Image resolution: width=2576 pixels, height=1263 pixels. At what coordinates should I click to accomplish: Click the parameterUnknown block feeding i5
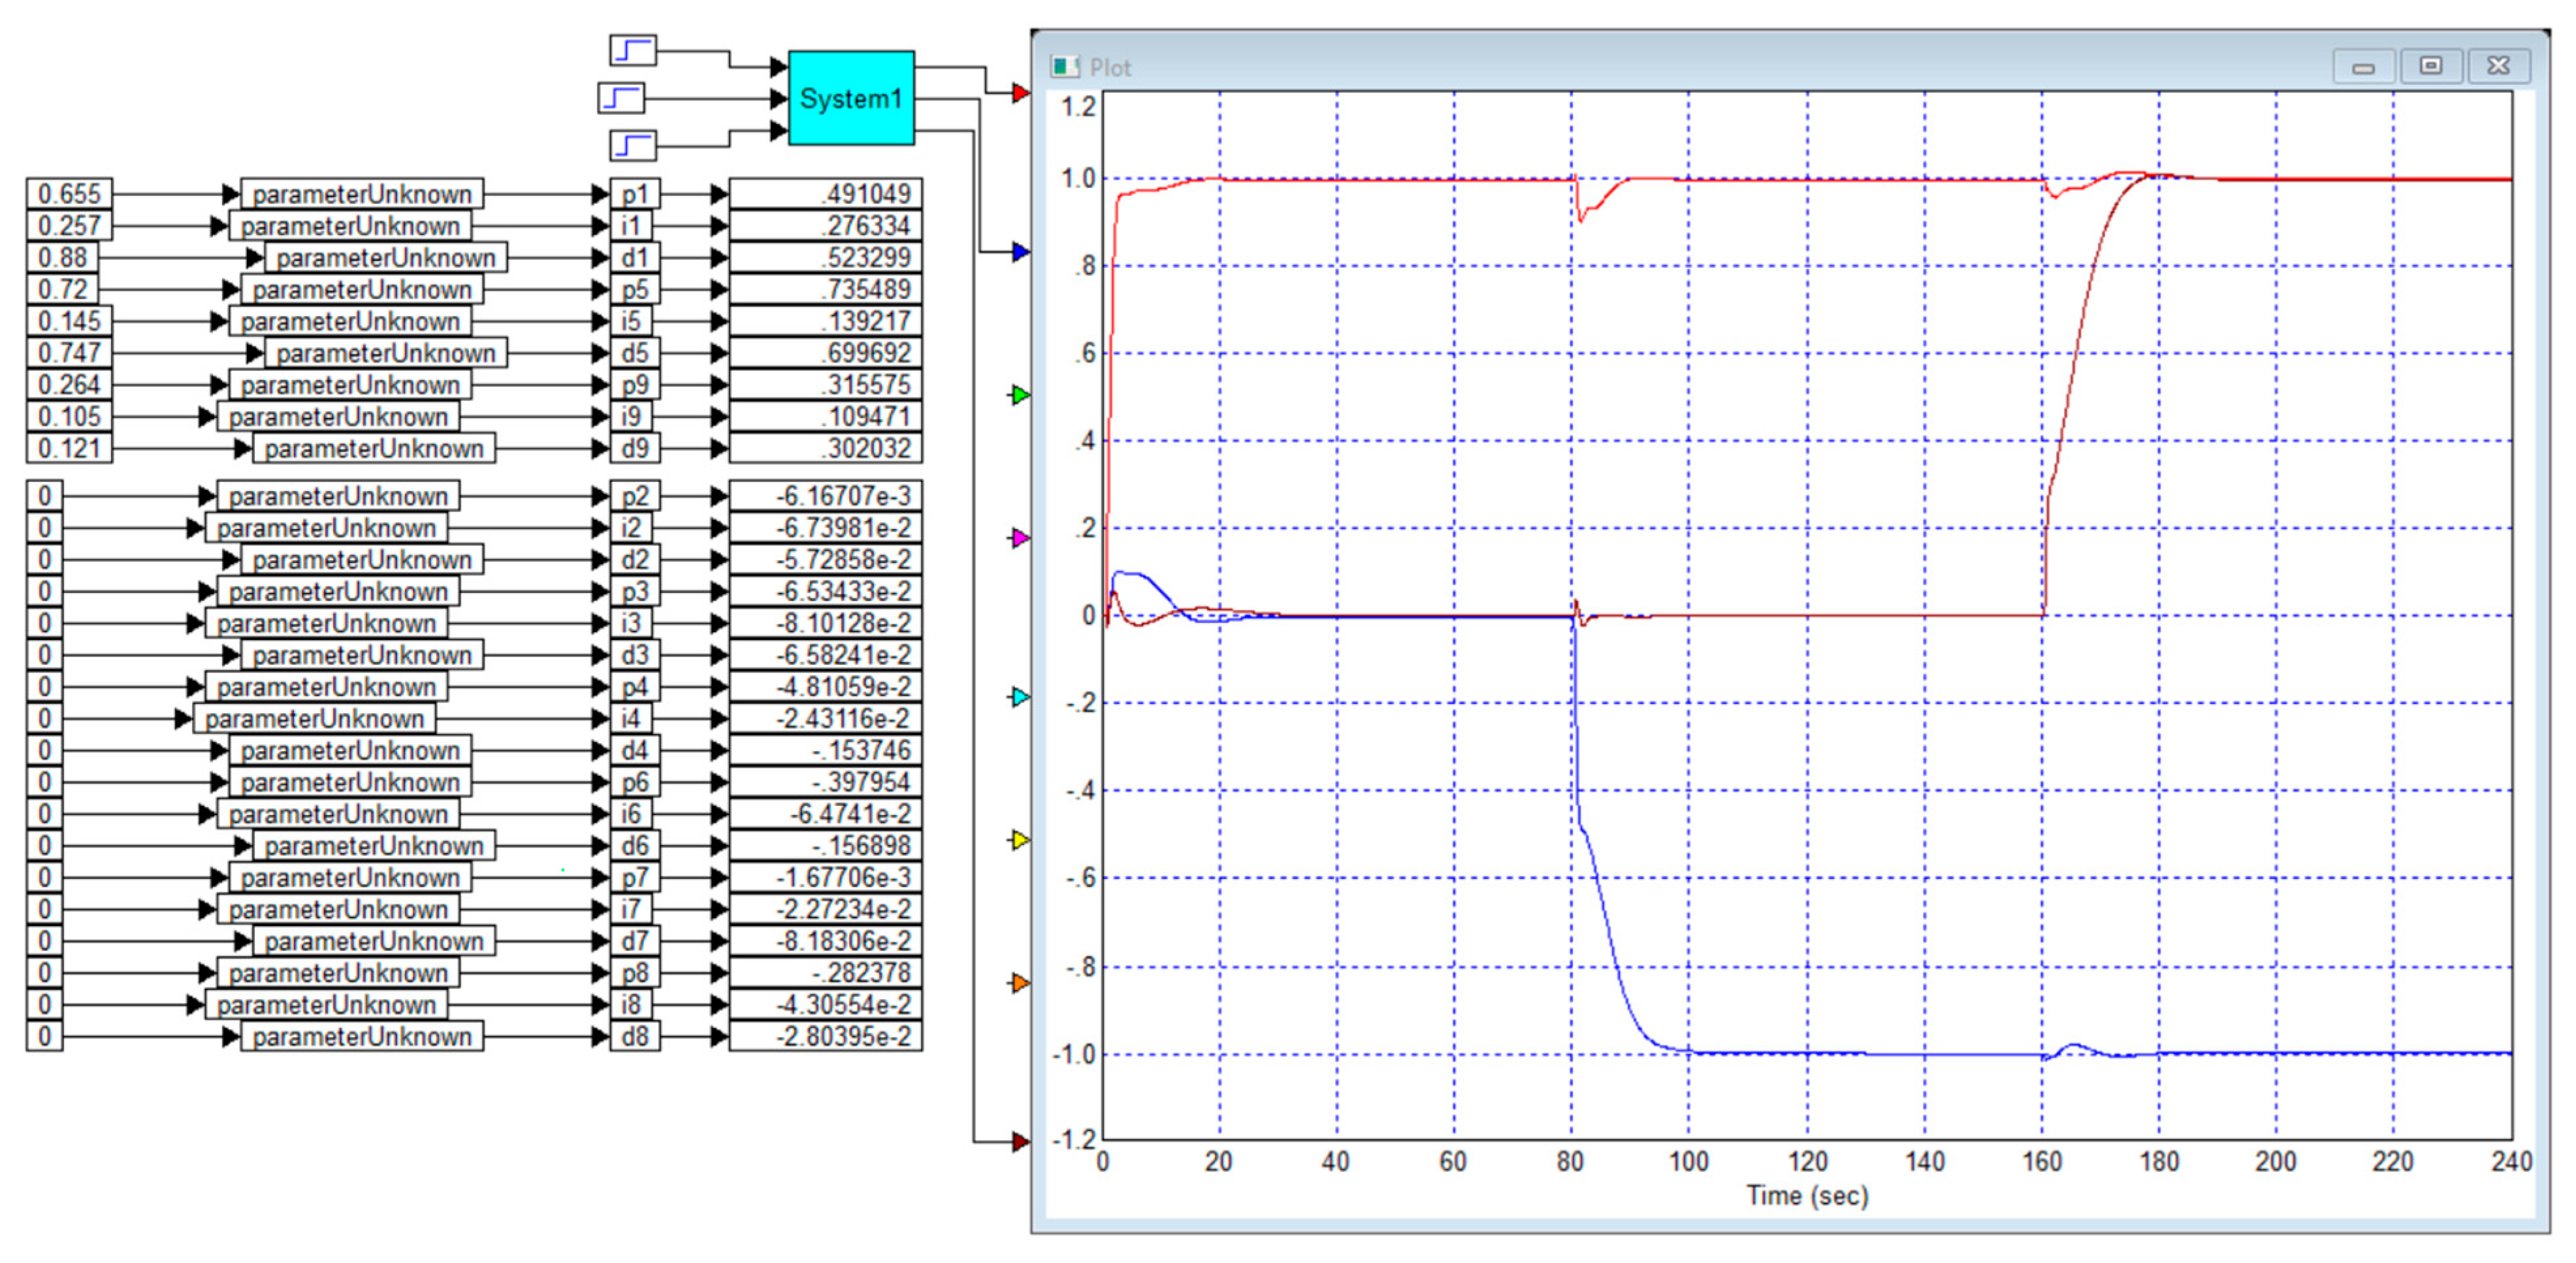pyautogui.click(x=349, y=321)
